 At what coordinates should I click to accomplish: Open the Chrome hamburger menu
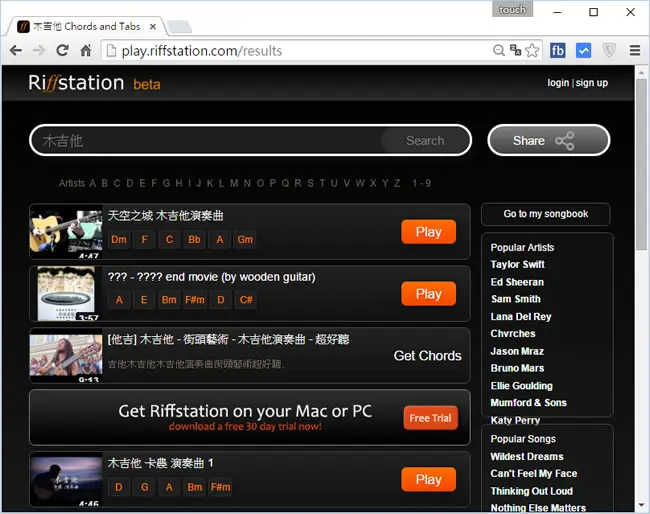[x=635, y=51]
